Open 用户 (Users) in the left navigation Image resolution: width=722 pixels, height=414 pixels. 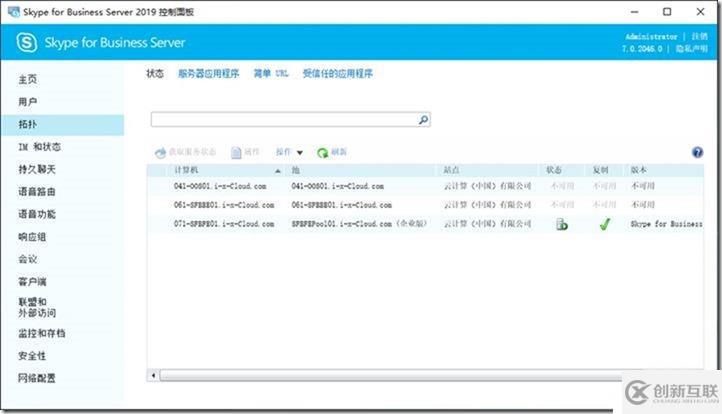coord(28,102)
